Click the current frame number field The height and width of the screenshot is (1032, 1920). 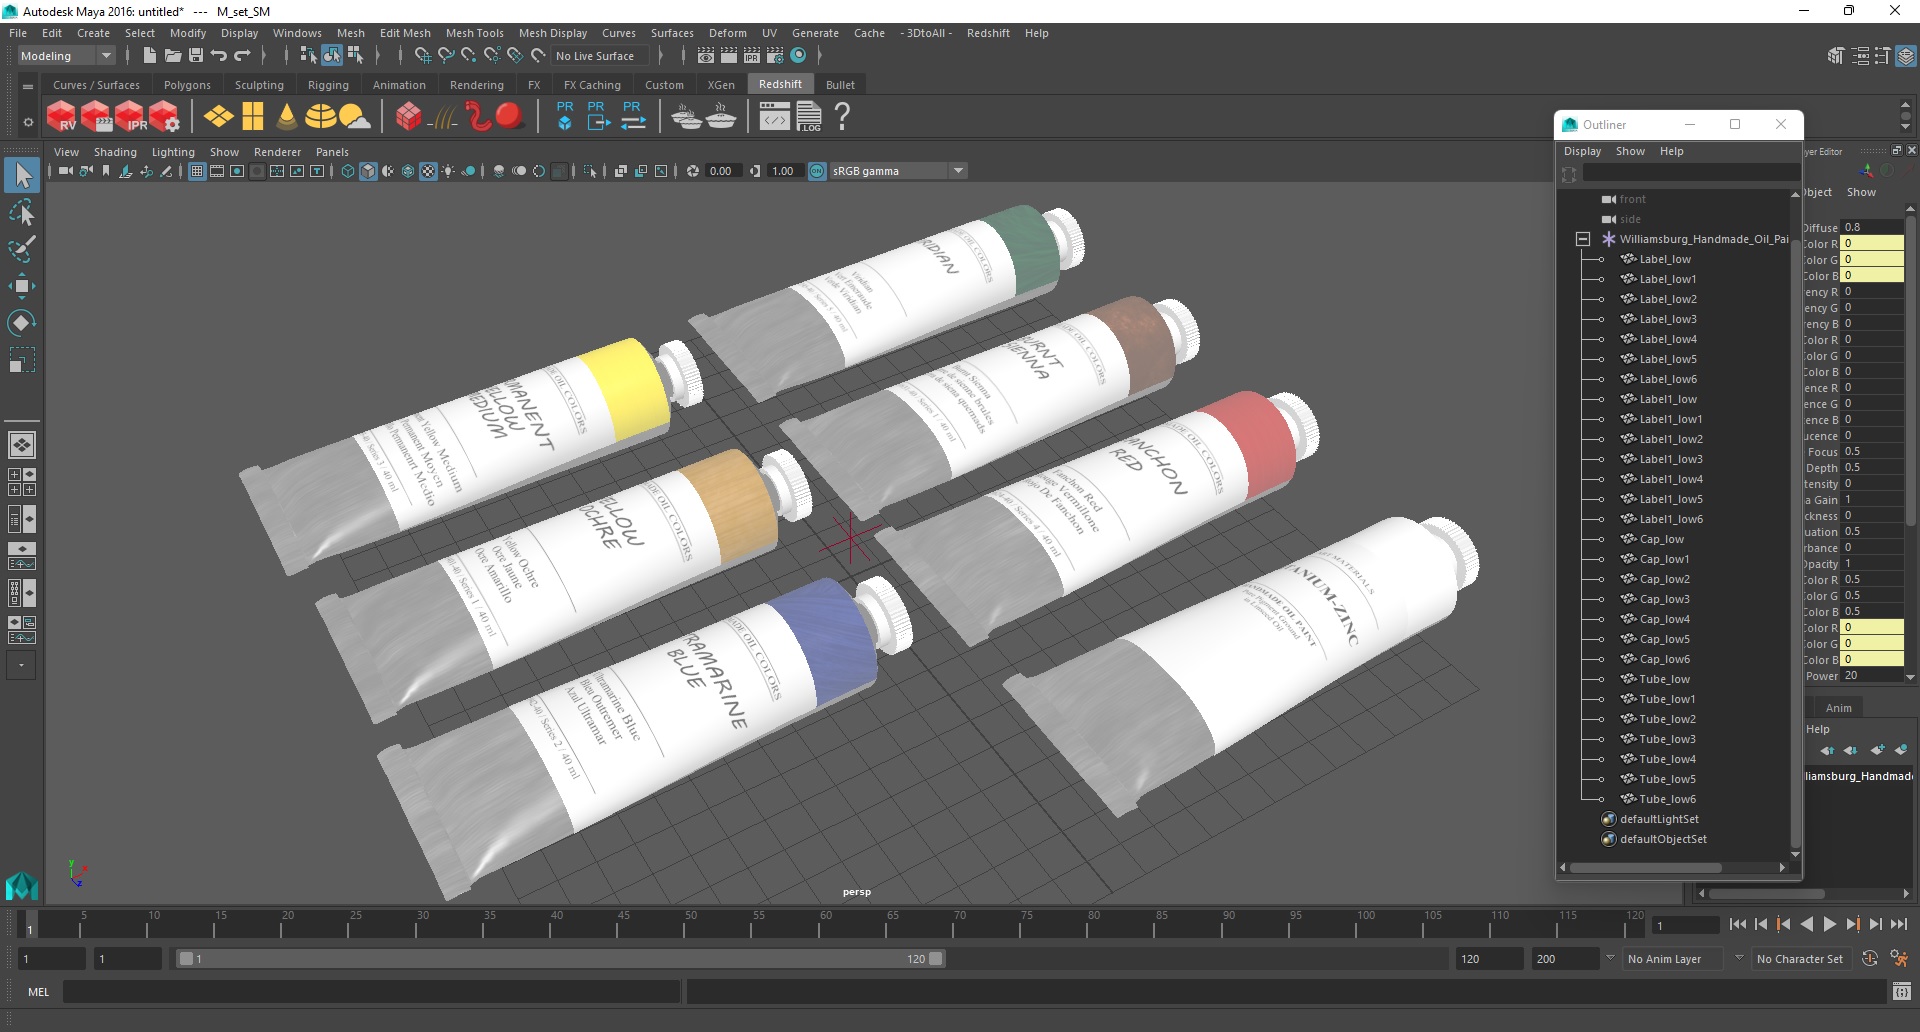1685,925
